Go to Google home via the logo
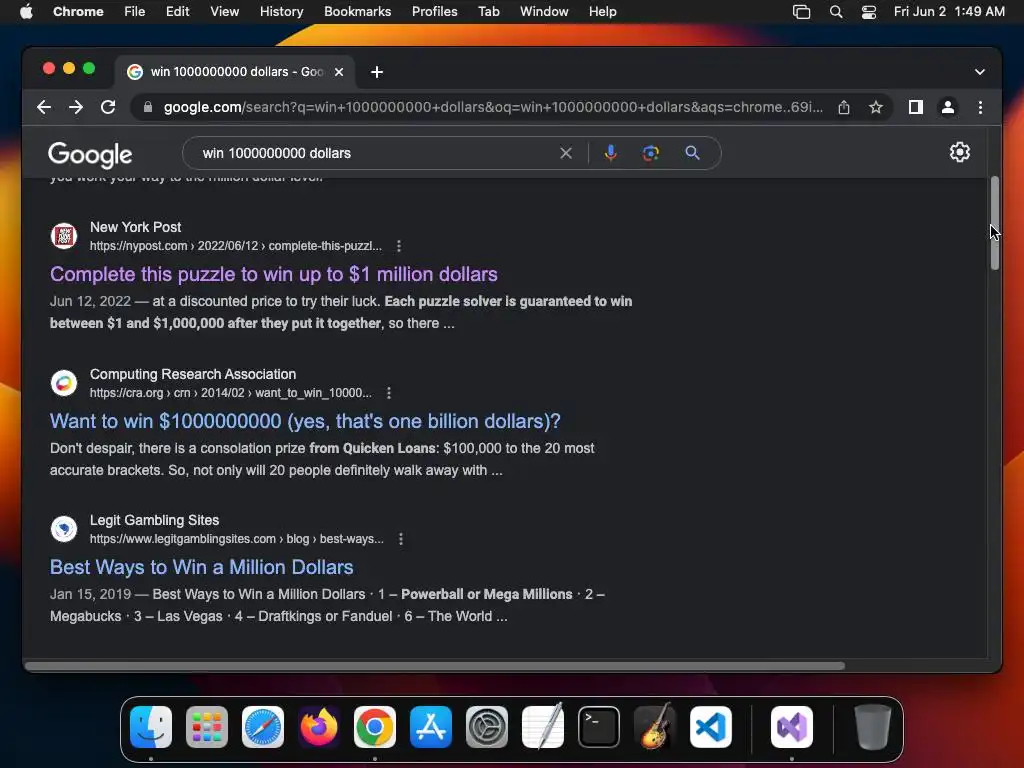 [x=90, y=154]
